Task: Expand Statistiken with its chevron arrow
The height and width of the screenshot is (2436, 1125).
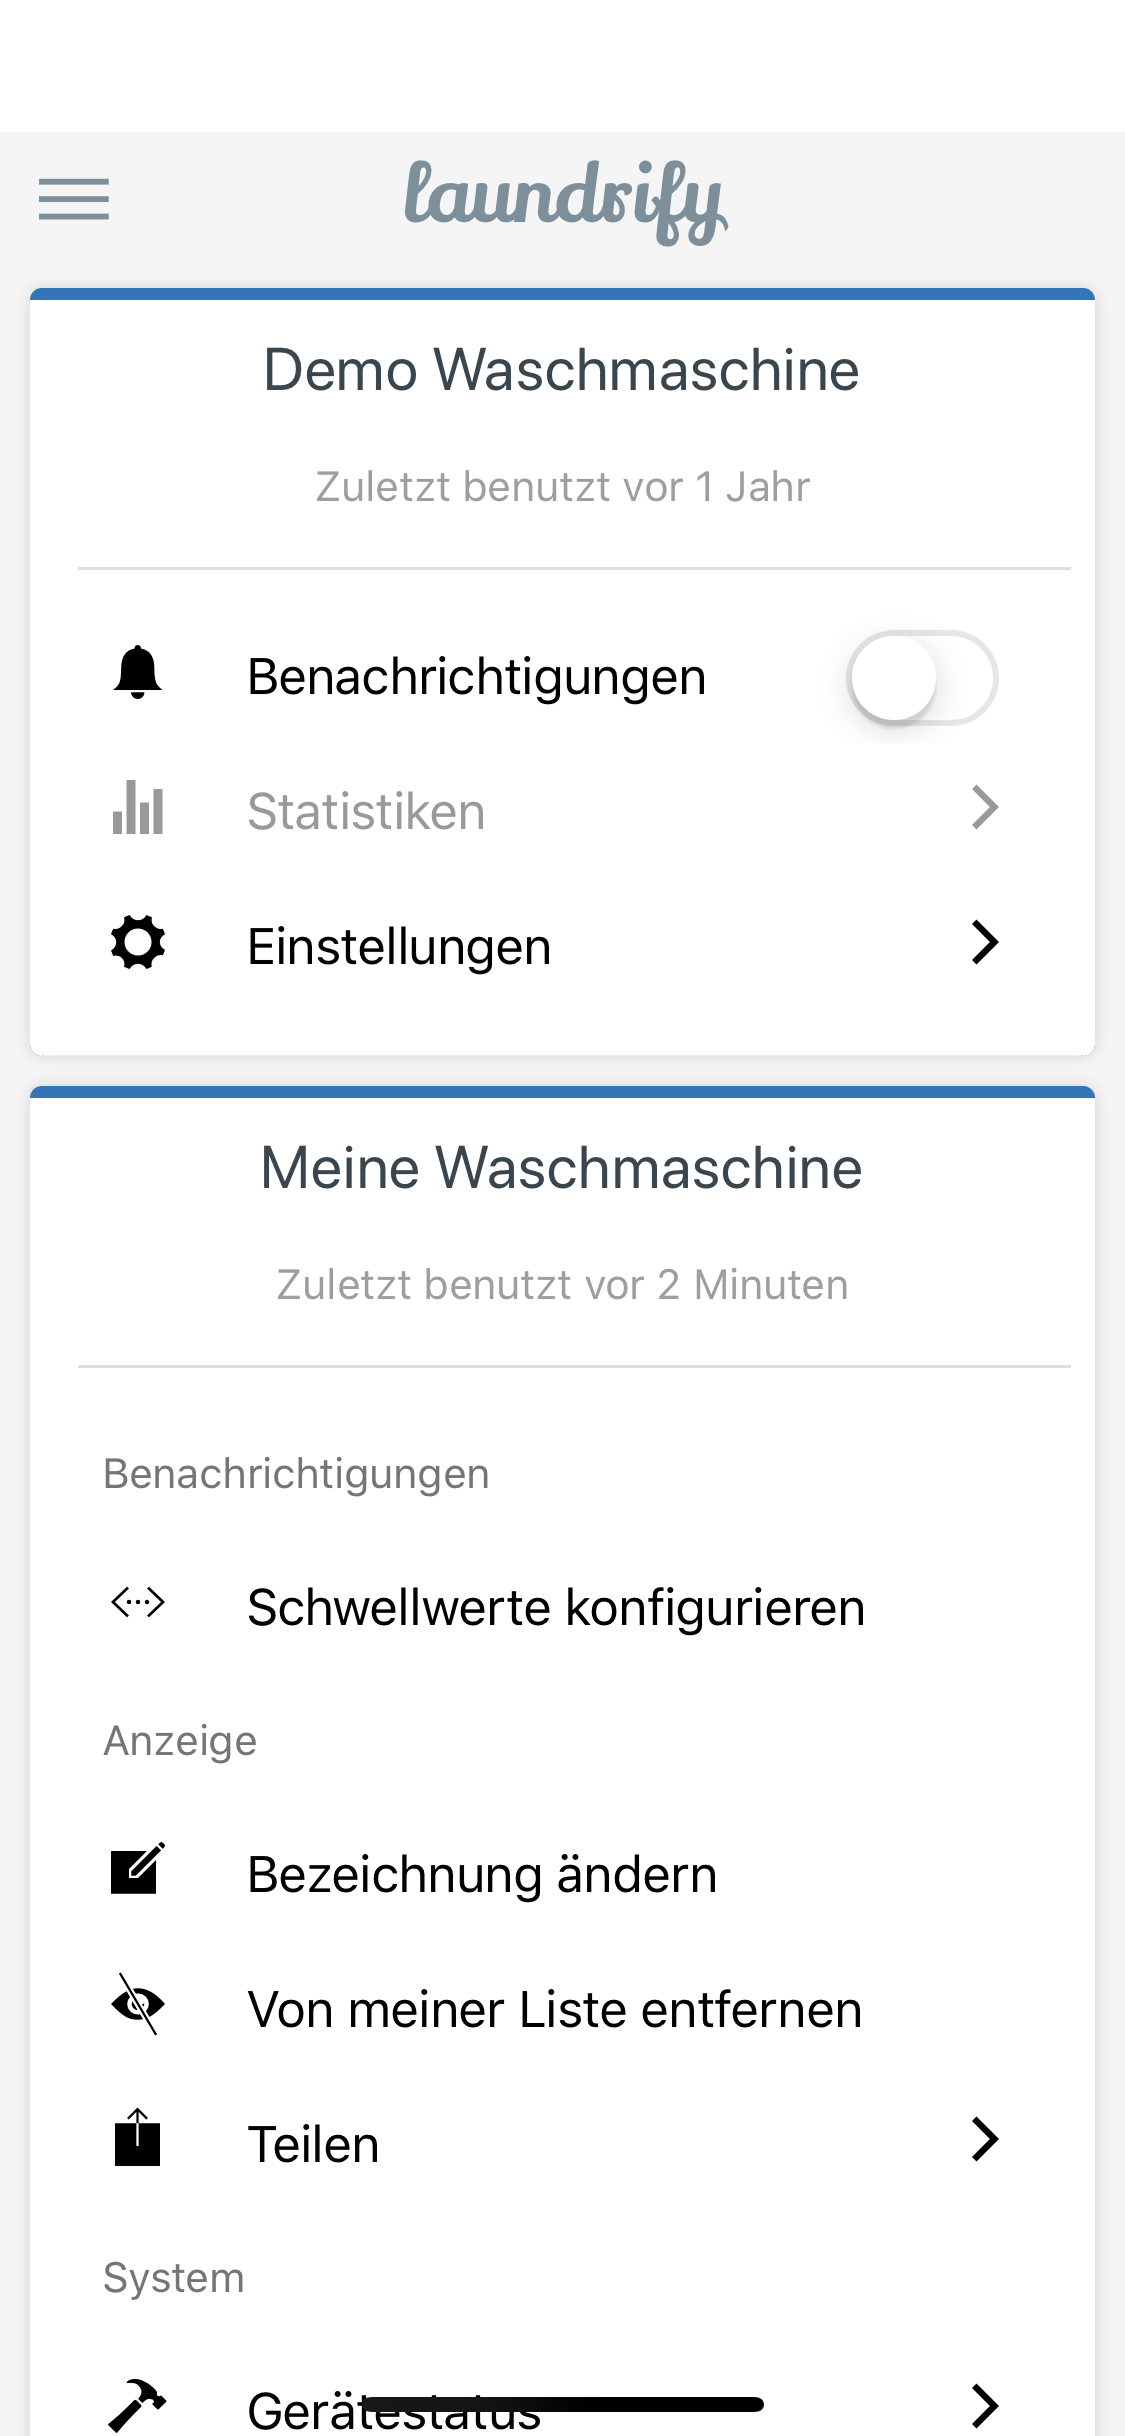Action: tap(985, 808)
